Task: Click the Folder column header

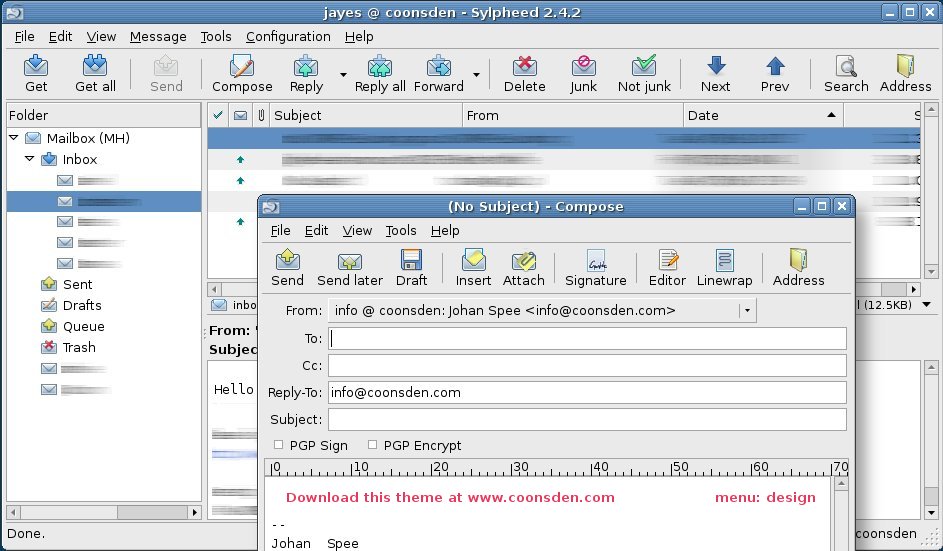Action: click(103, 115)
